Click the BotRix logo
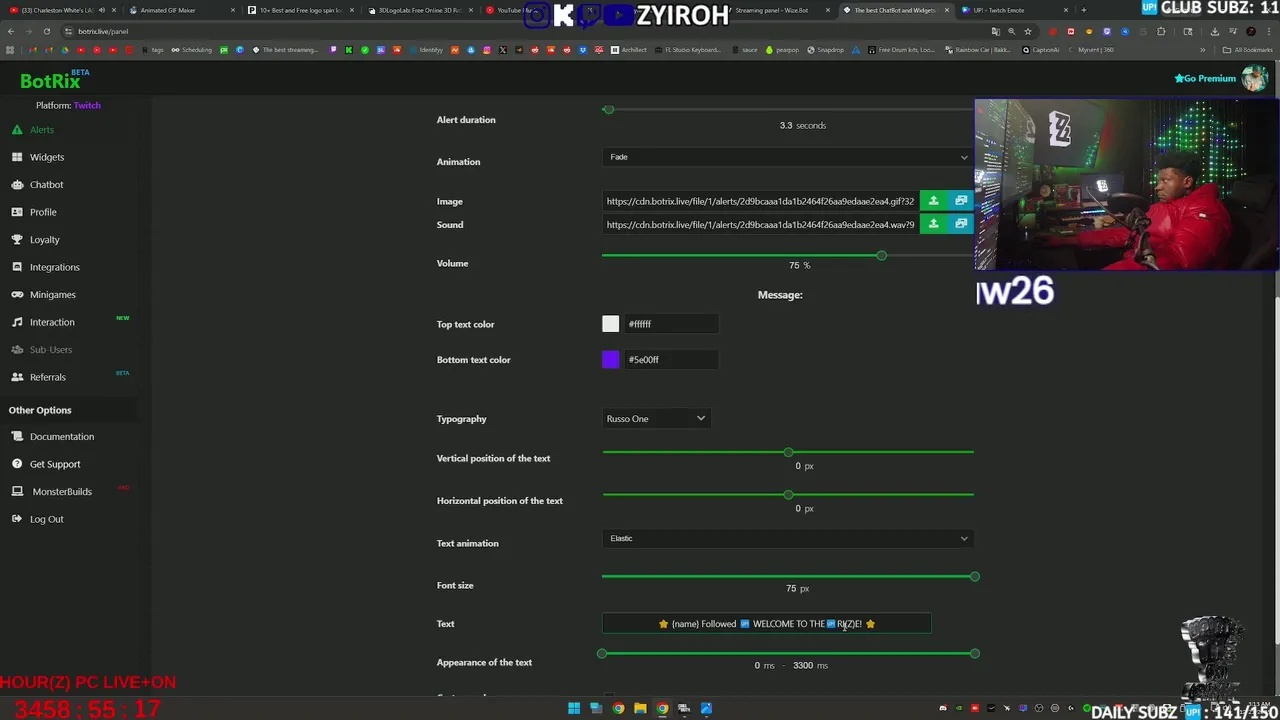Image resolution: width=1280 pixels, height=720 pixels. 50,81
